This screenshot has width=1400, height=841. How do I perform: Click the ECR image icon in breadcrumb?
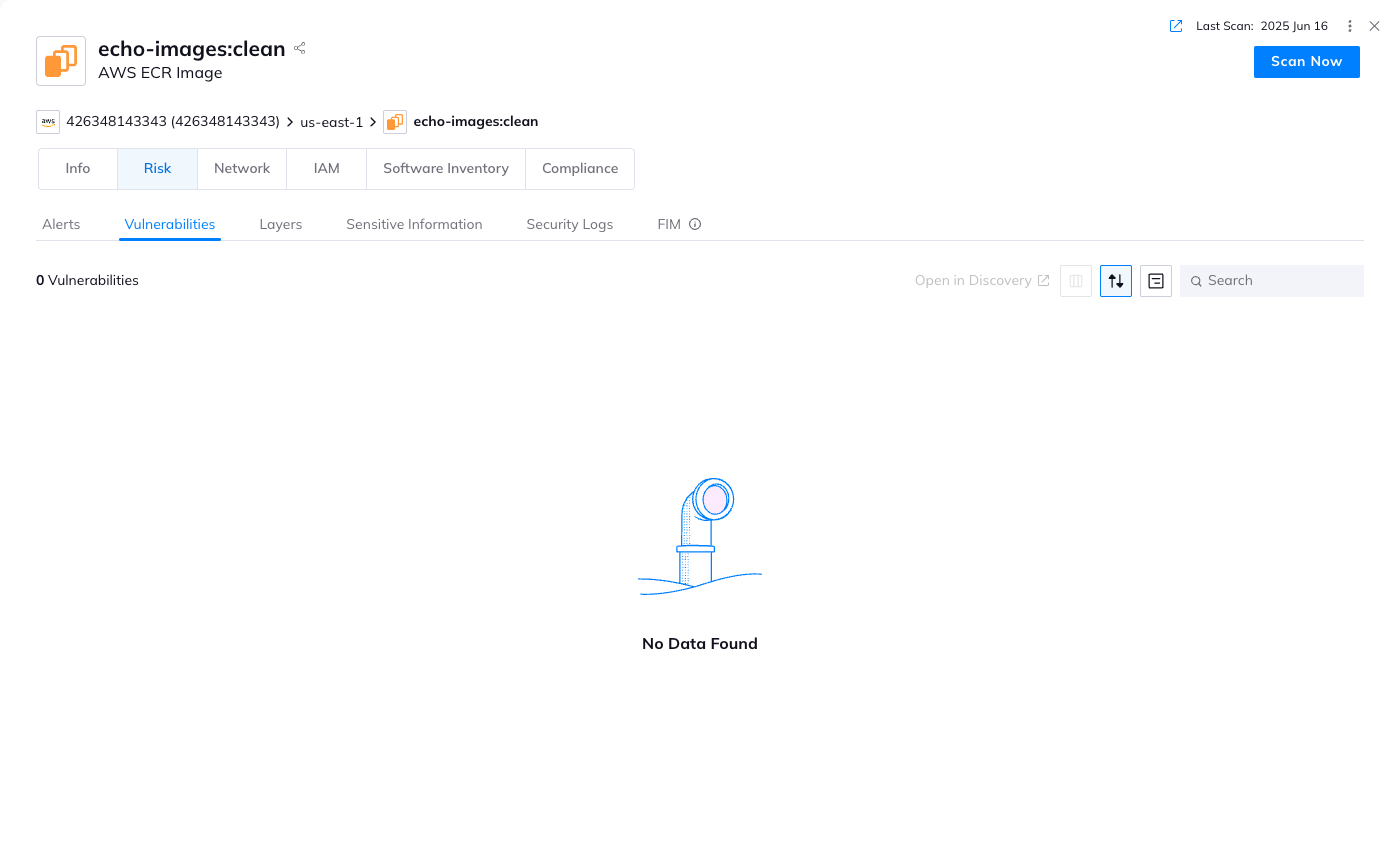click(x=395, y=122)
